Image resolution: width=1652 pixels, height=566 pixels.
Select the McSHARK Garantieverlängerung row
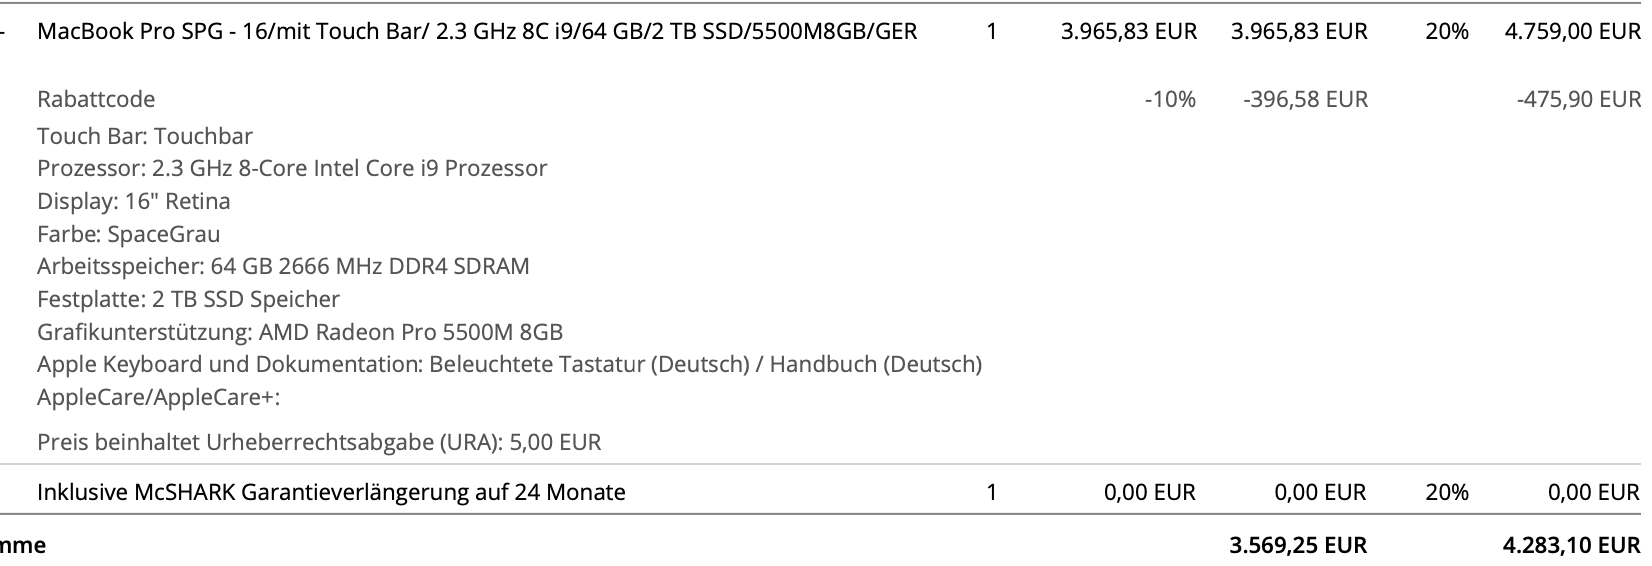826,492
